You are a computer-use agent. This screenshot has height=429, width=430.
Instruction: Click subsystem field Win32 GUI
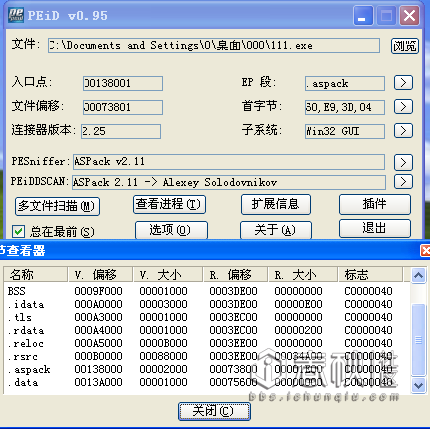(345, 131)
